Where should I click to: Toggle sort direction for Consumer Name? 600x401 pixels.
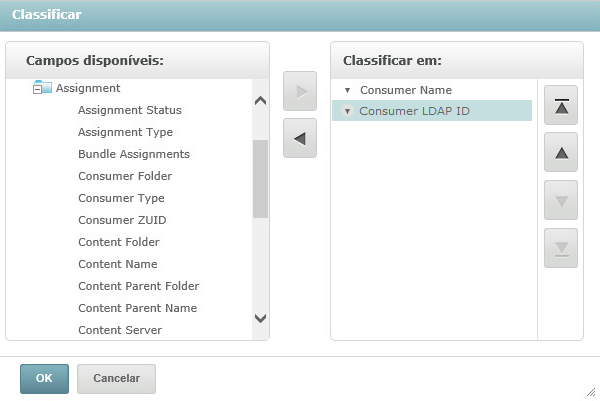(x=347, y=90)
